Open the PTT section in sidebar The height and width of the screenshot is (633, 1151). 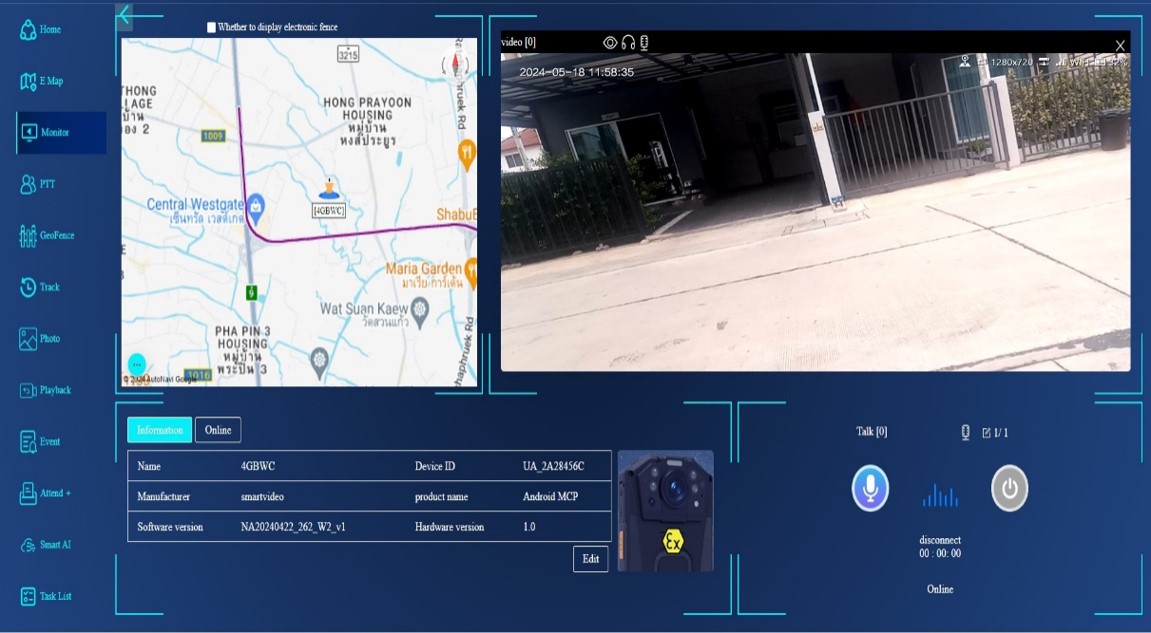coord(28,184)
